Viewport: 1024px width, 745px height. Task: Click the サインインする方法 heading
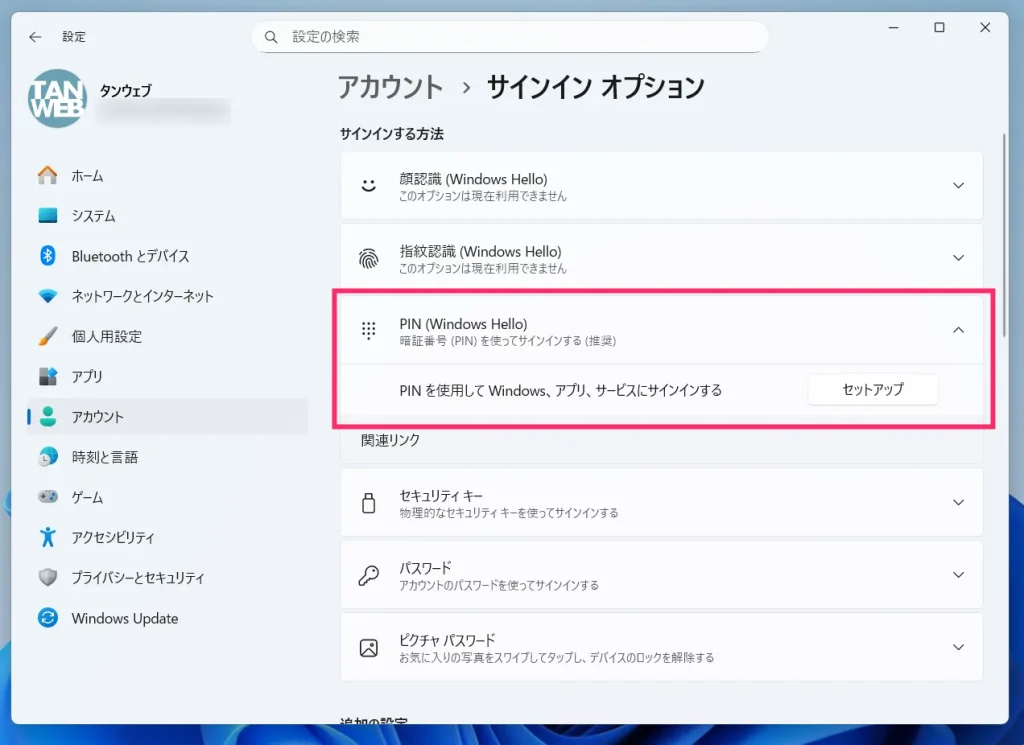coord(391,134)
